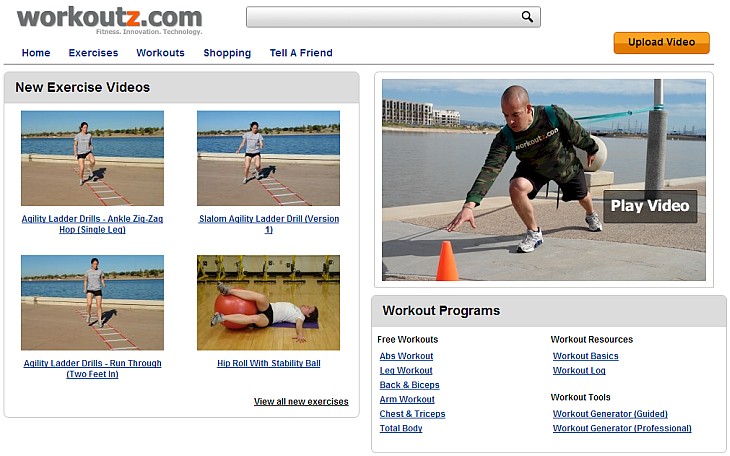Open the Back & Biceps link
730x456 pixels.
point(409,385)
